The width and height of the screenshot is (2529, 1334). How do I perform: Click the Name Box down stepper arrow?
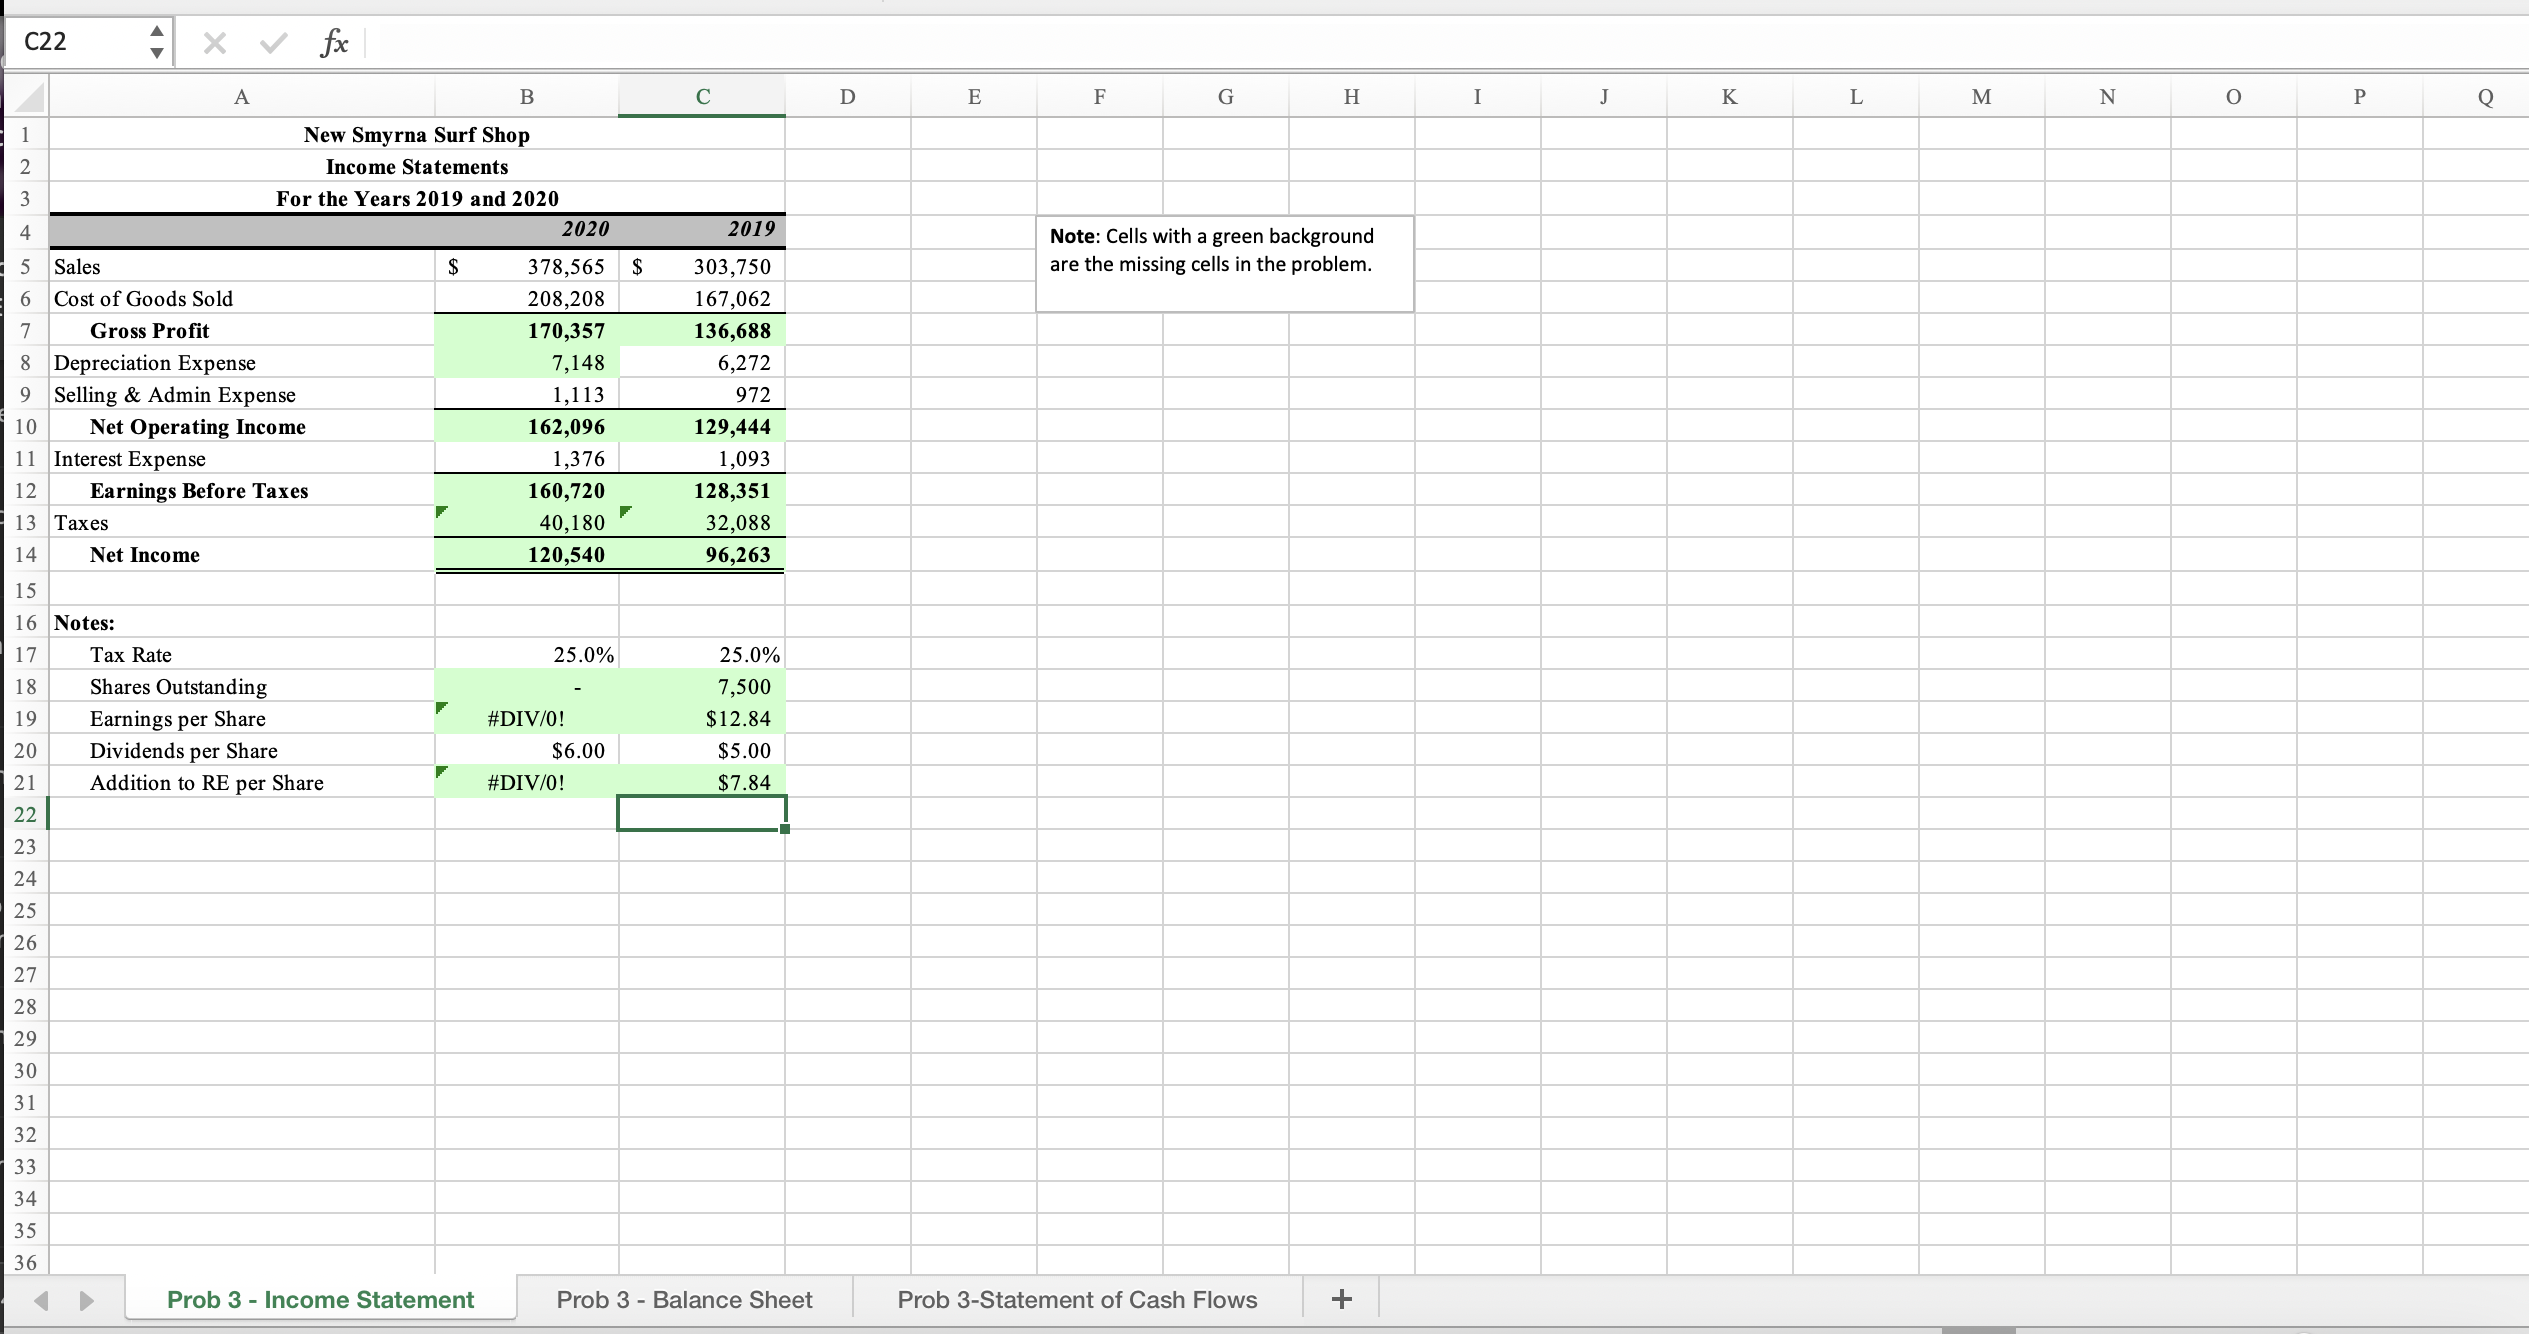[x=157, y=52]
